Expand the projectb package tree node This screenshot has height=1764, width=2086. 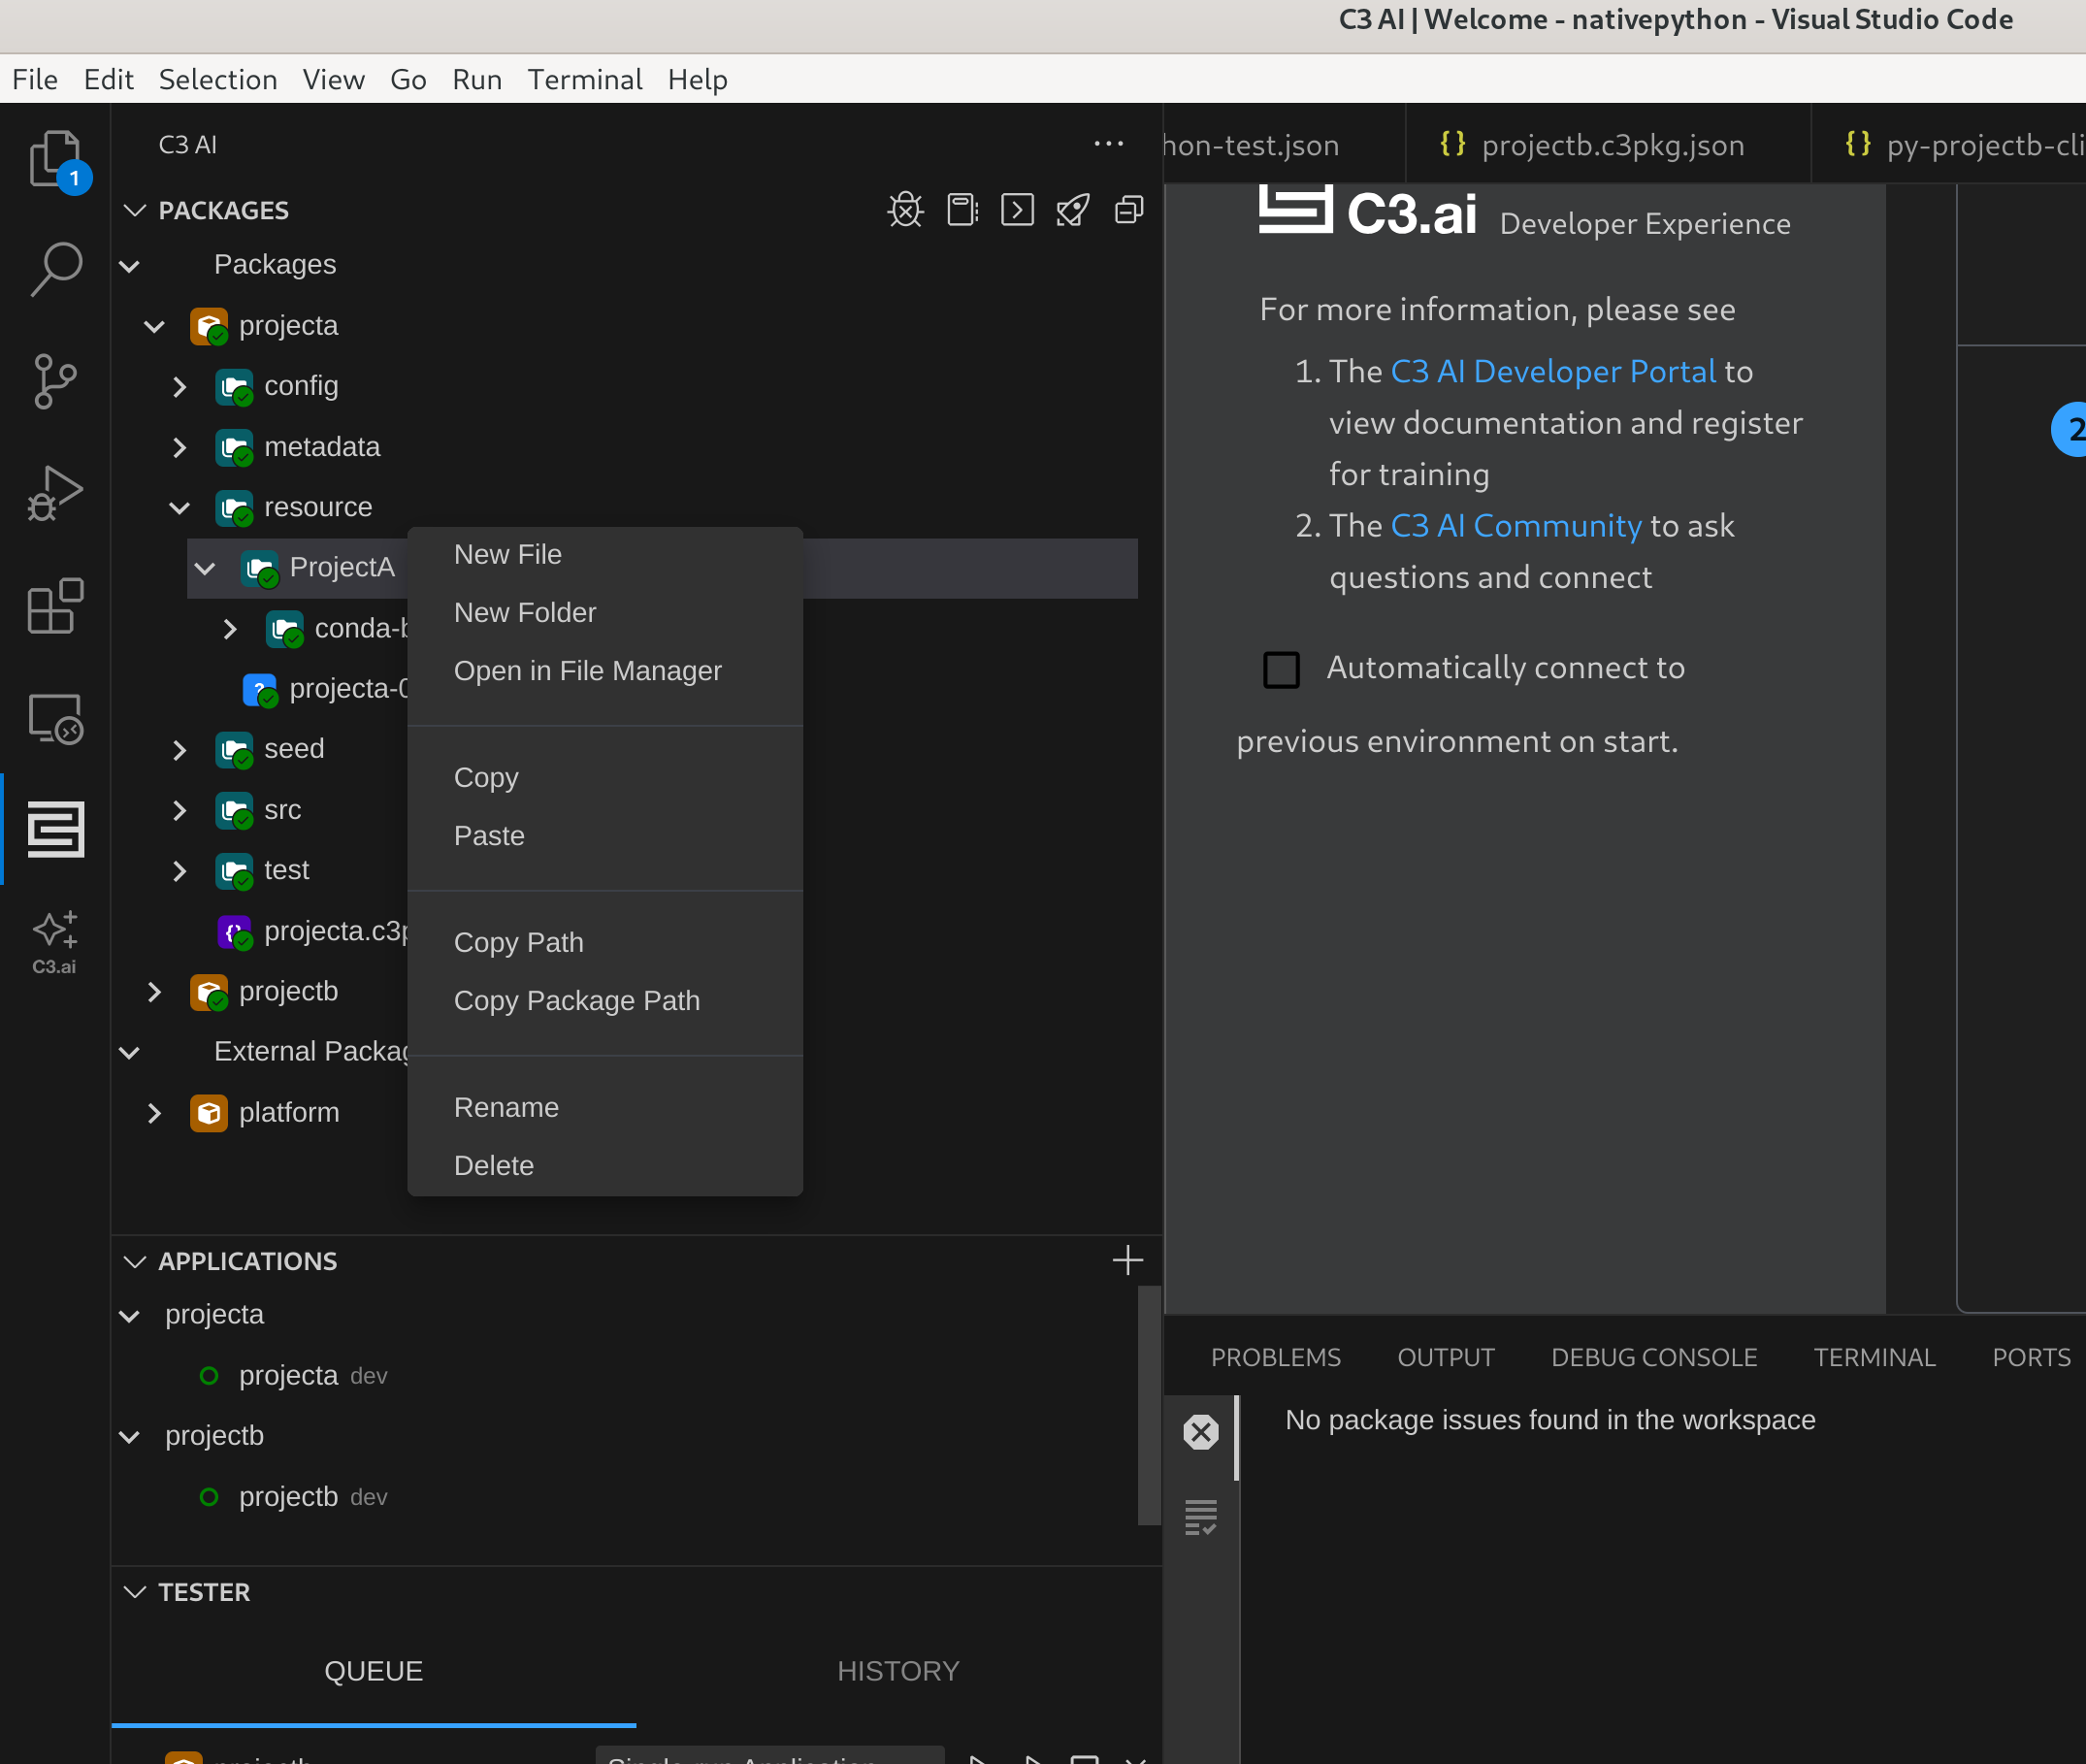click(154, 992)
